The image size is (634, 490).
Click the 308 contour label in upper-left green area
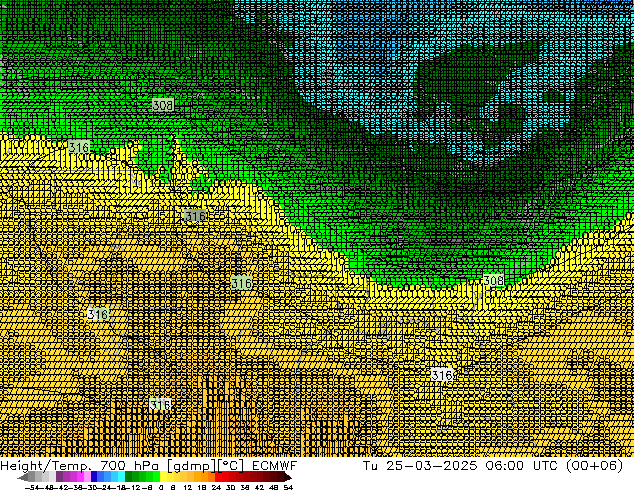pos(163,106)
